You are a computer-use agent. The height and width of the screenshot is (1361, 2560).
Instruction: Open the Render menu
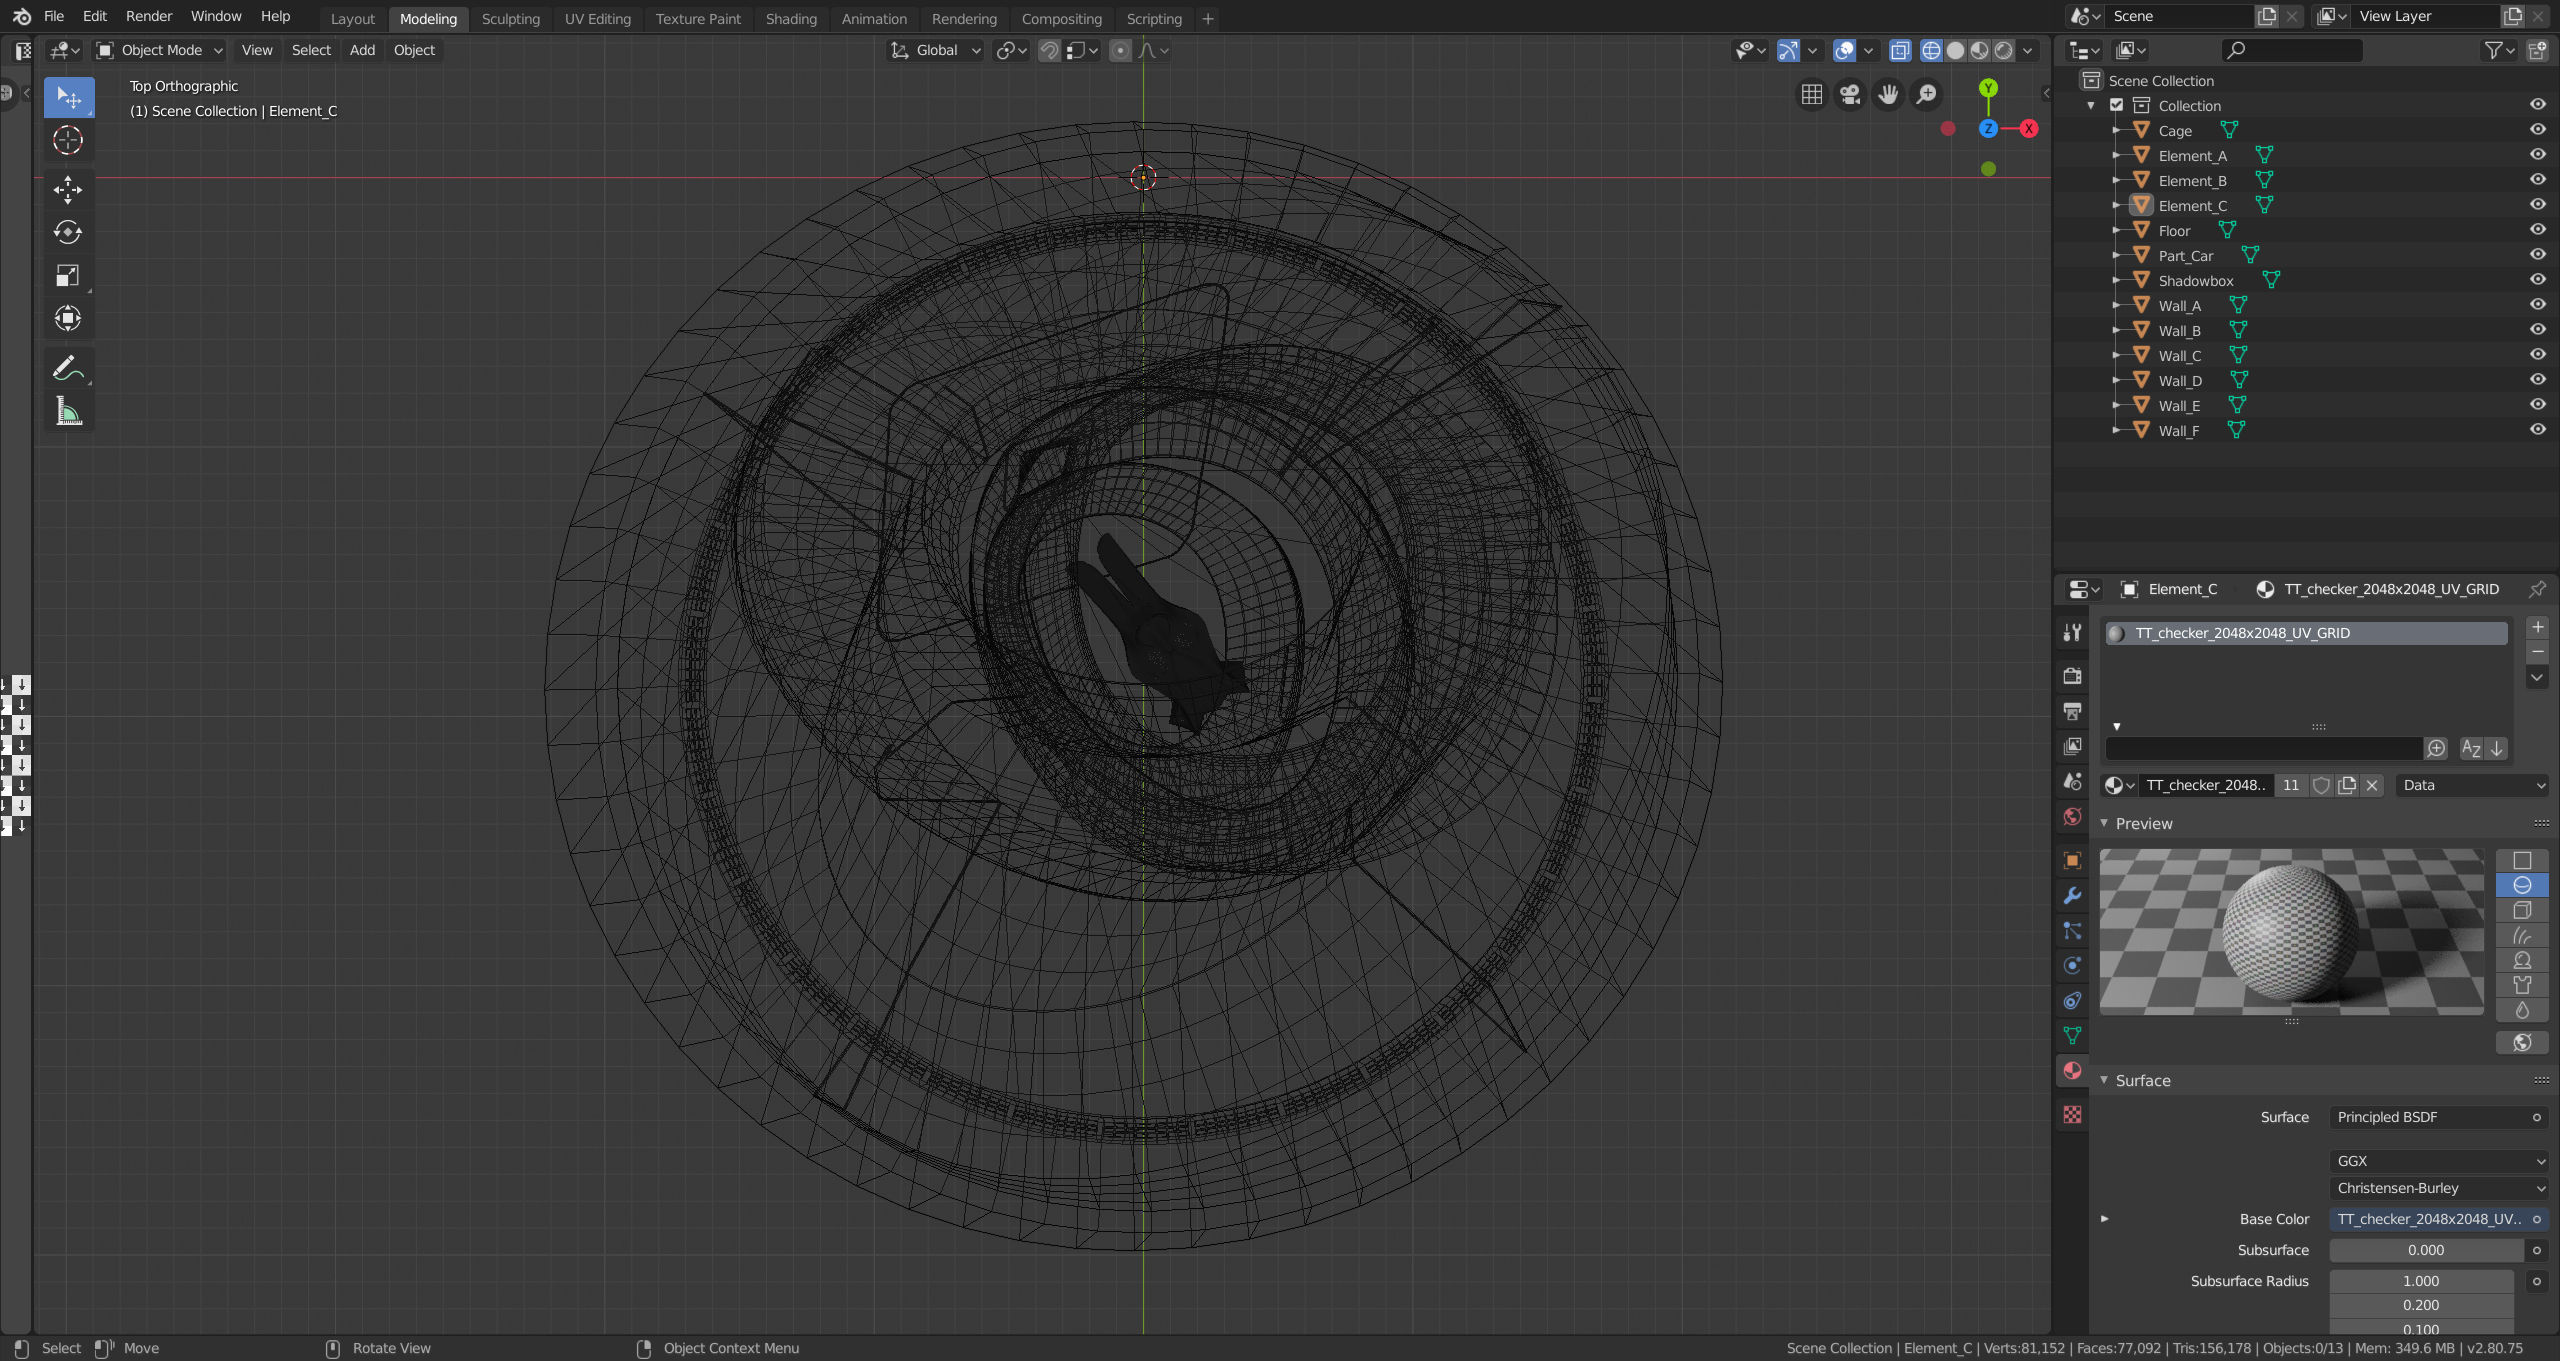(x=148, y=16)
